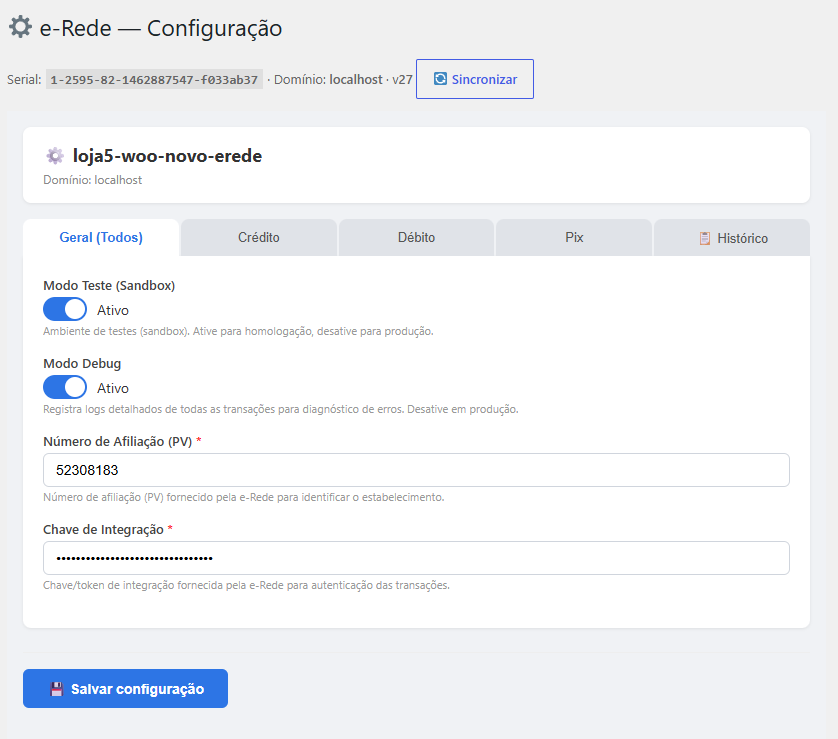Select the Pix tab
Image resolution: width=838 pixels, height=739 pixels.
click(x=574, y=237)
